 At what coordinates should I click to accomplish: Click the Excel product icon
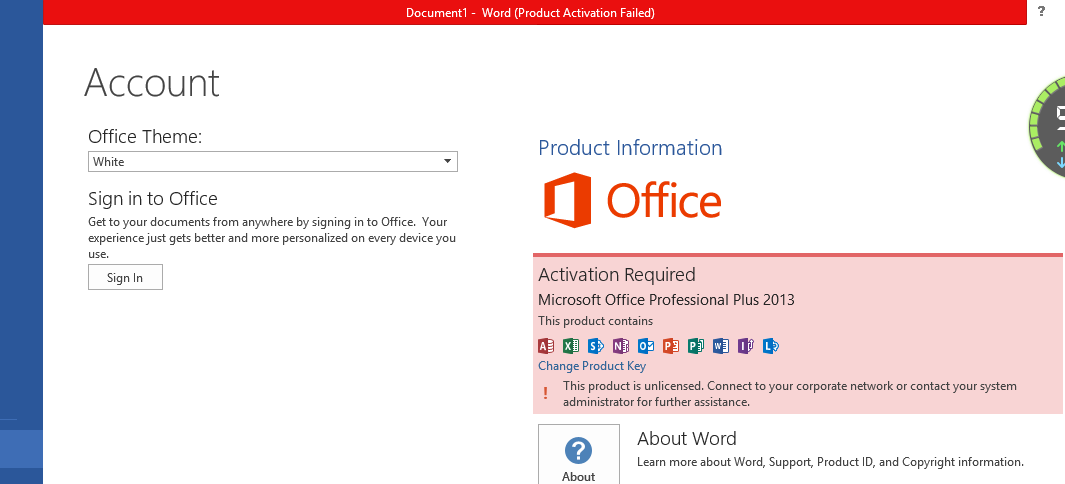coord(571,346)
